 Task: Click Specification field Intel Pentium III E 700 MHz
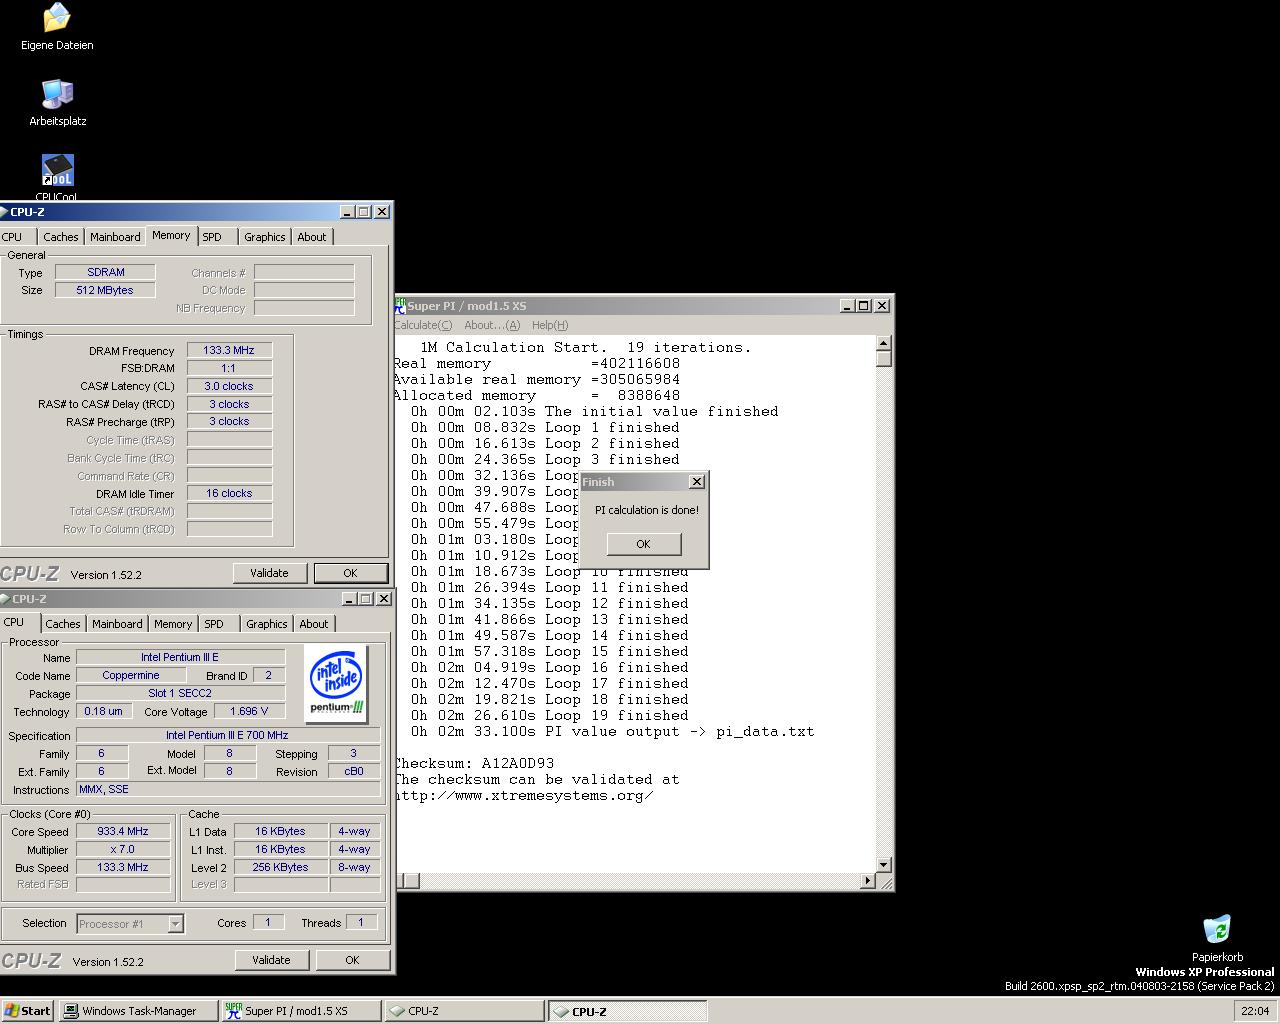(228, 735)
